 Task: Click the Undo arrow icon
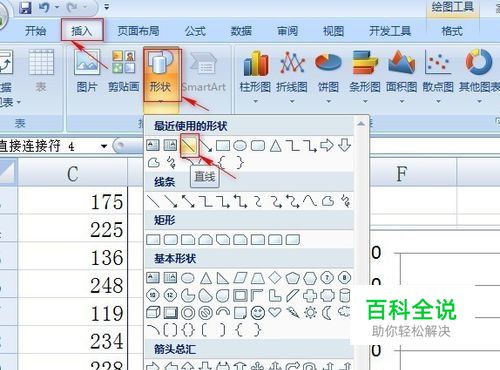(44, 7)
